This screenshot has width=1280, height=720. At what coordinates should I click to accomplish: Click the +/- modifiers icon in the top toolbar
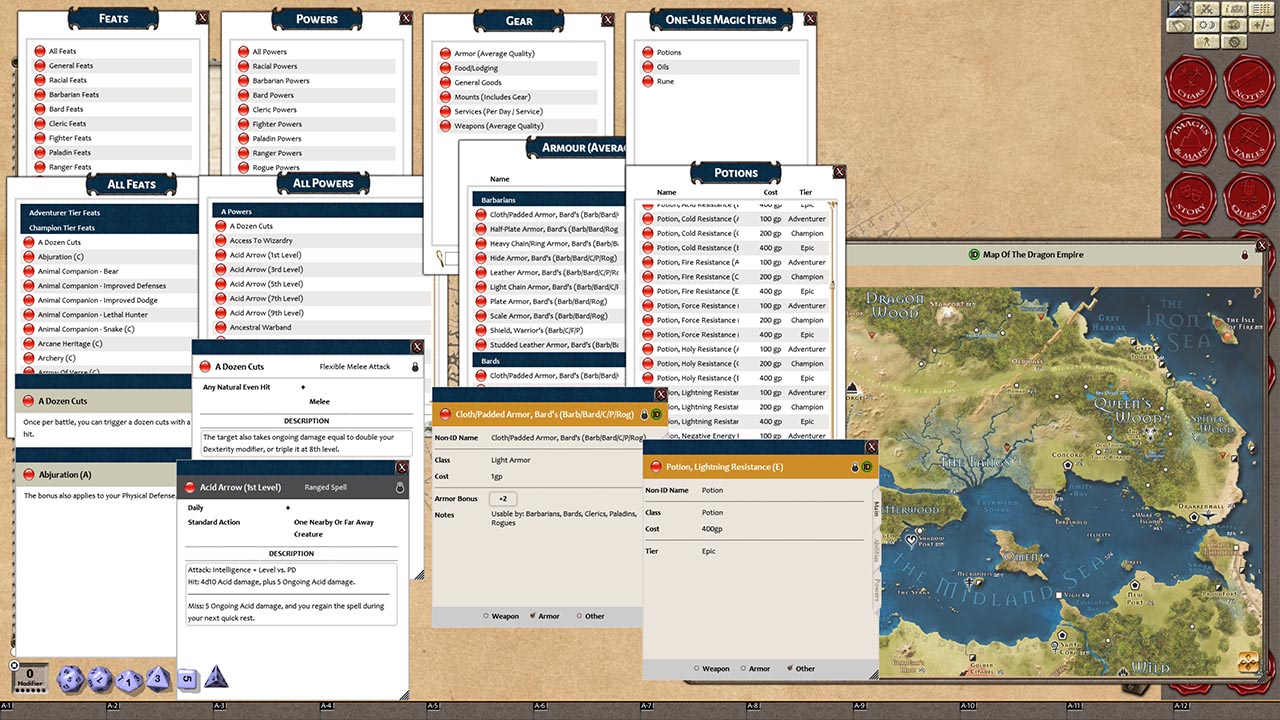pyautogui.click(x=1261, y=25)
